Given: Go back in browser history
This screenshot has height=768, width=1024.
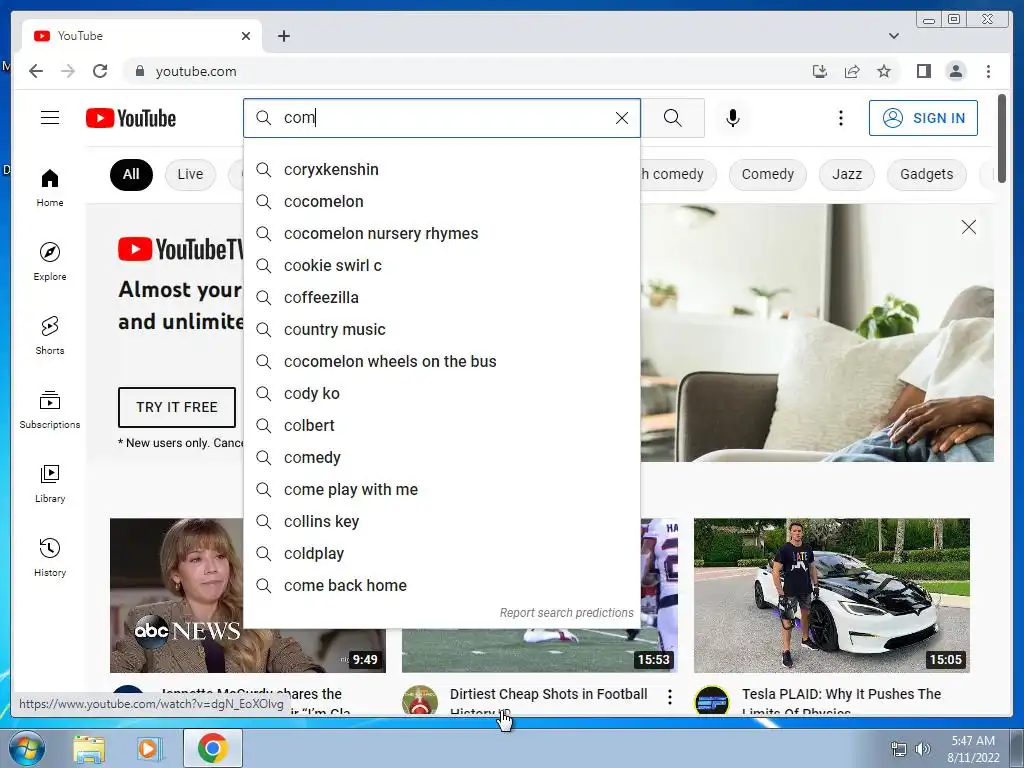Looking at the screenshot, I should pos(36,71).
